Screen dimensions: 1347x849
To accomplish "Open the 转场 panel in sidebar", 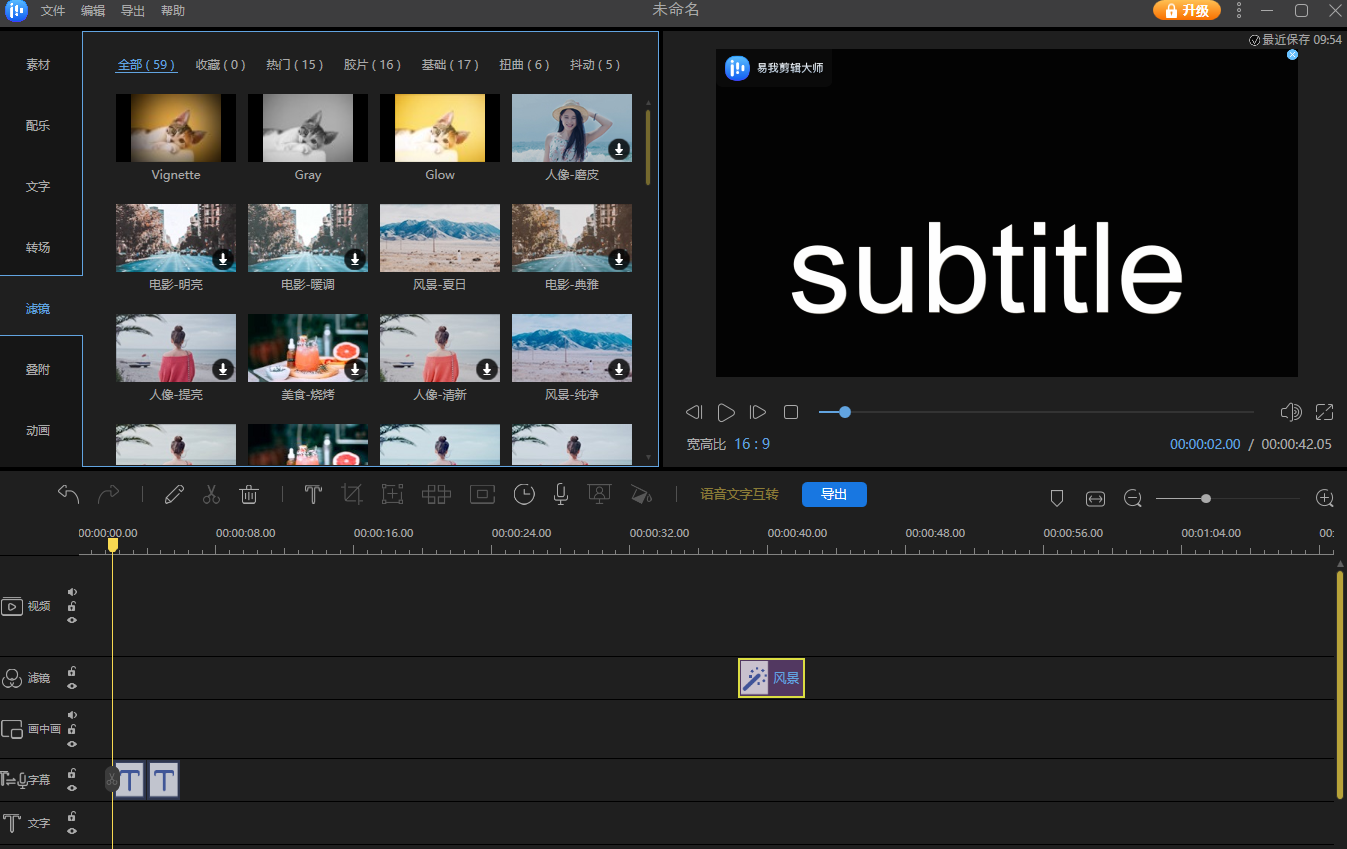I will point(38,247).
